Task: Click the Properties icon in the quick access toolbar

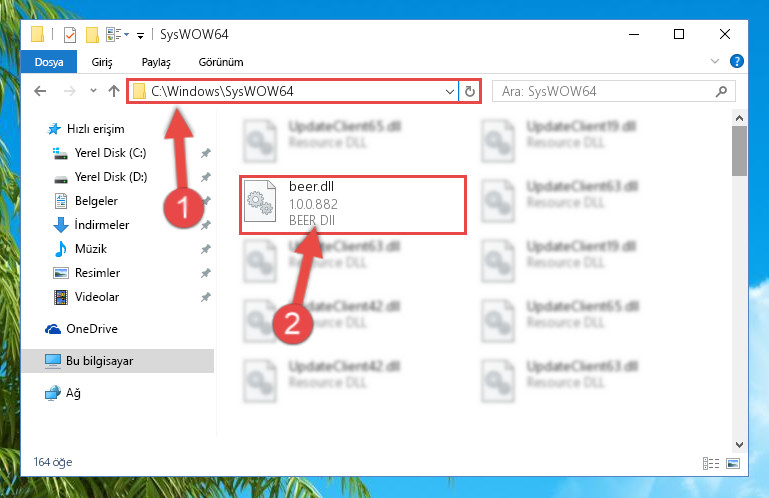Action: pos(70,35)
